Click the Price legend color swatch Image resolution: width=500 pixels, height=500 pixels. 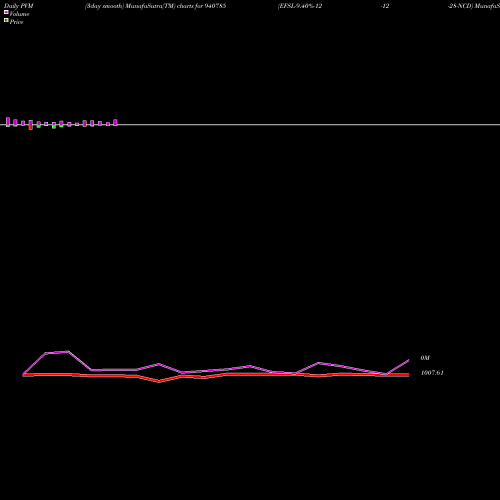point(6,20)
